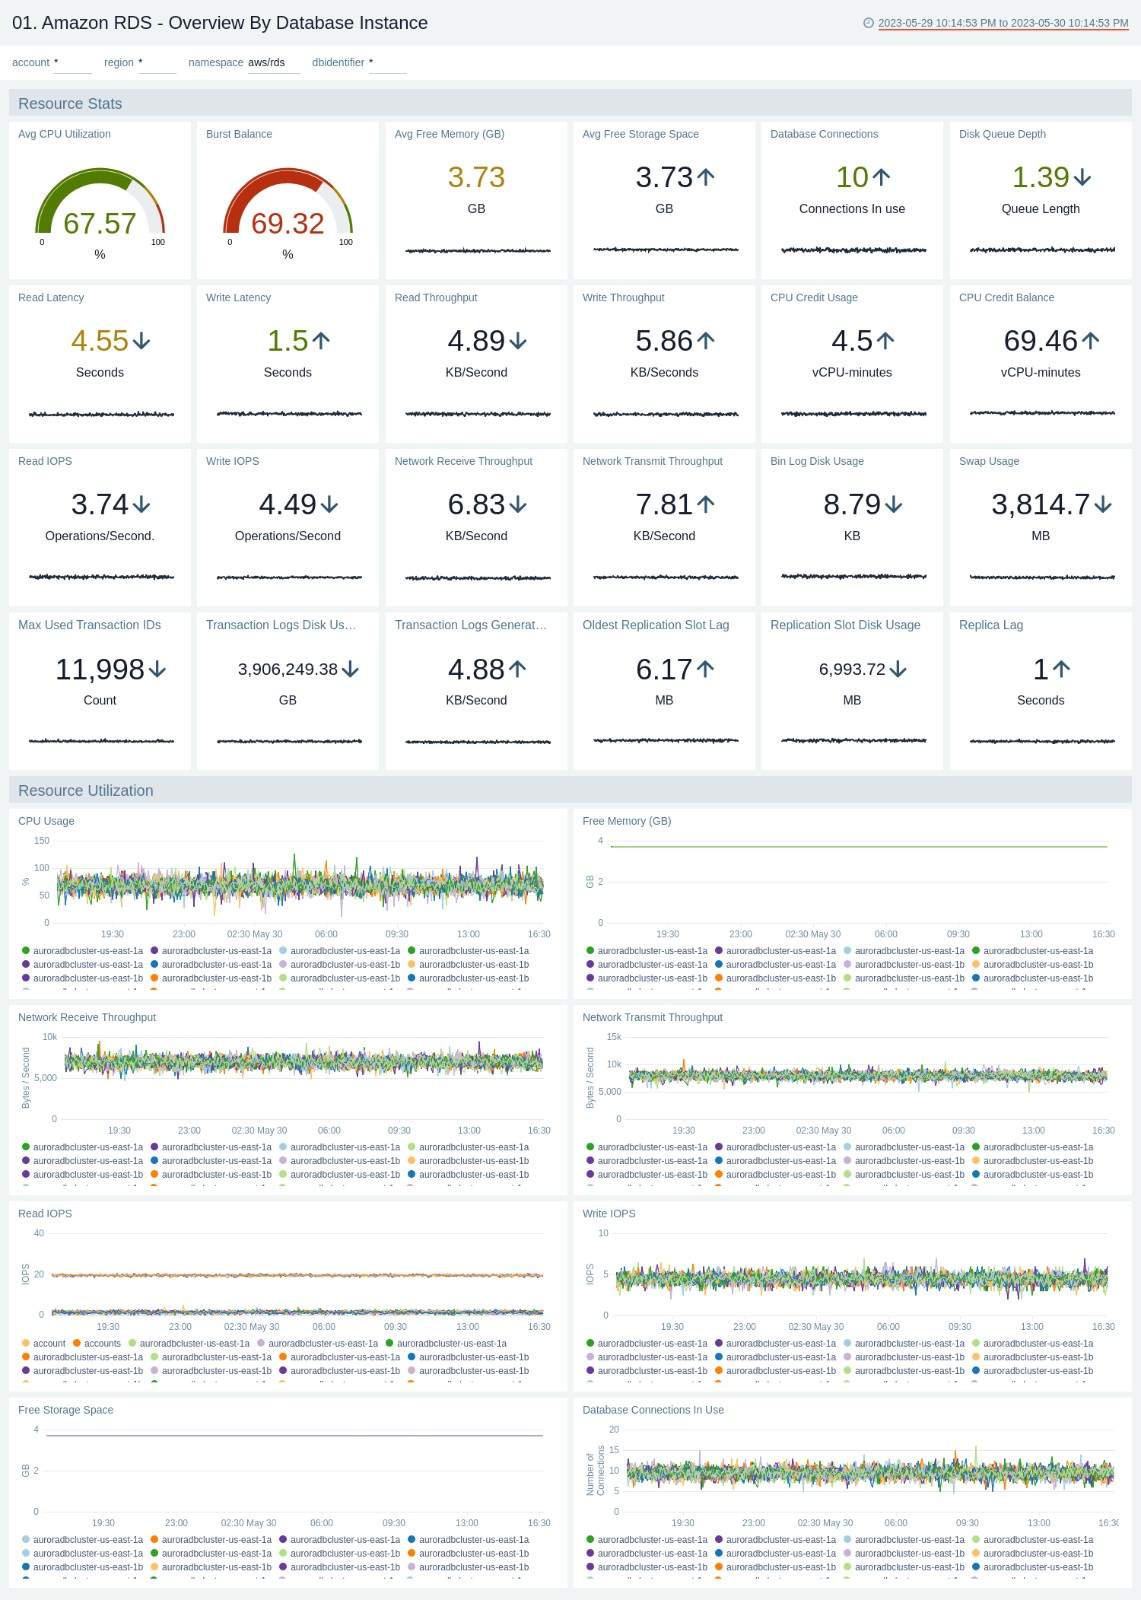Open the Free Storage Space chart panel title

pyautogui.click(x=66, y=1410)
